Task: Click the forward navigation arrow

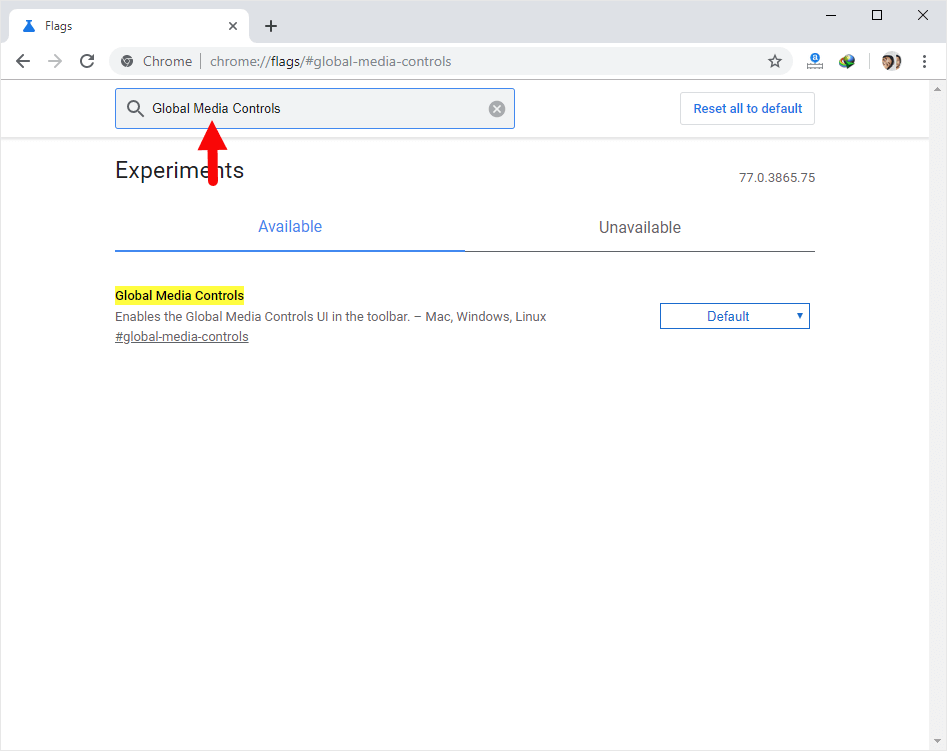Action: tap(55, 61)
